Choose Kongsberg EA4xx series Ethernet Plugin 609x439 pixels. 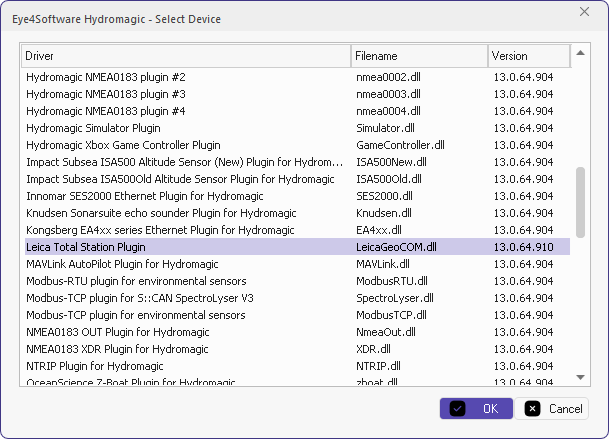298,230
